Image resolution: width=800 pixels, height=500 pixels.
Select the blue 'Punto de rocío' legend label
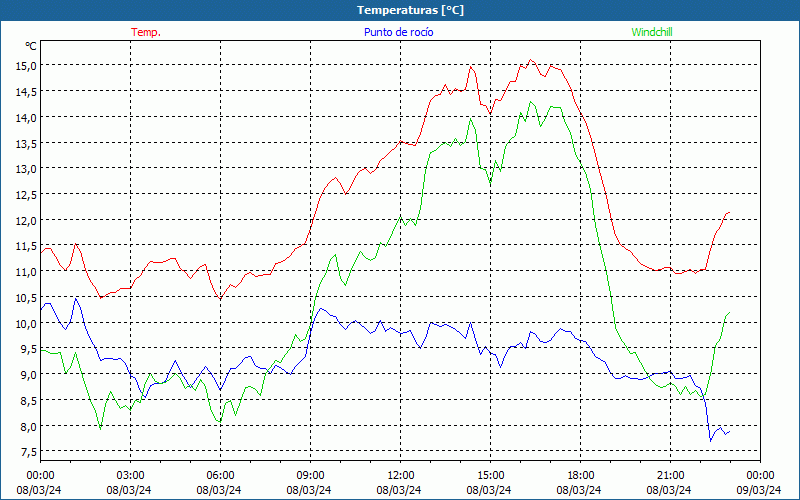pos(398,32)
